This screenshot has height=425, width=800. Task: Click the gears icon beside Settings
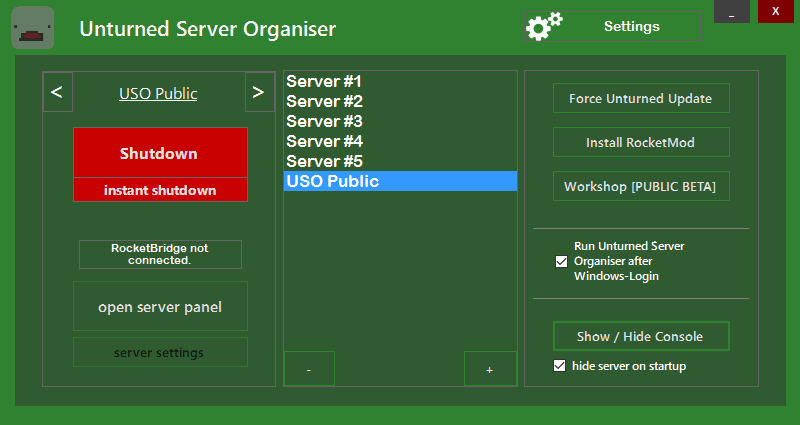coord(544,27)
